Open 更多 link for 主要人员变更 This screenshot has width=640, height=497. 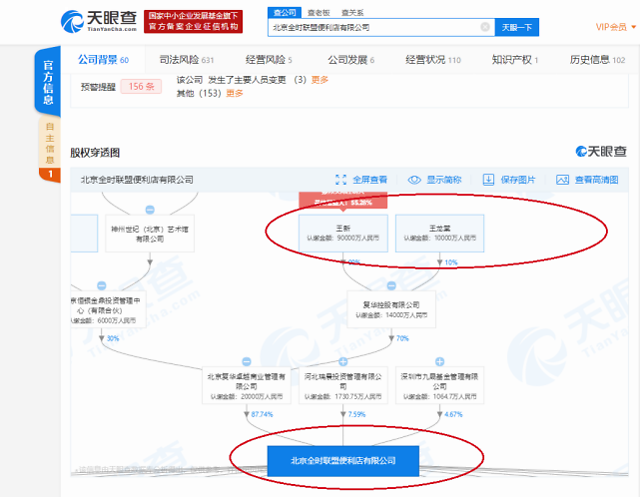(x=320, y=80)
